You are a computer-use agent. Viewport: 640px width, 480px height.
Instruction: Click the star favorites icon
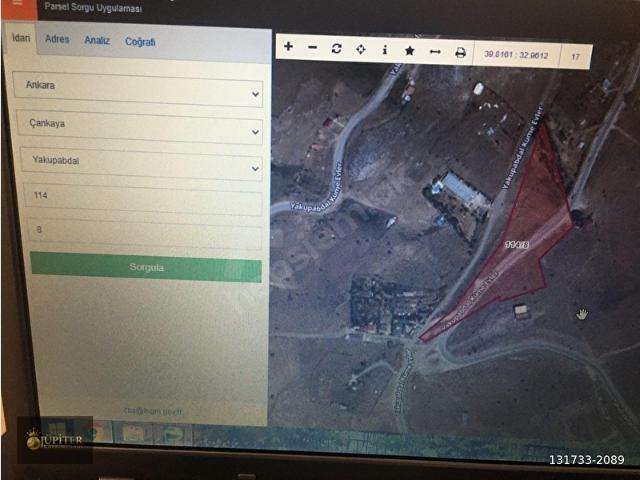click(x=409, y=50)
